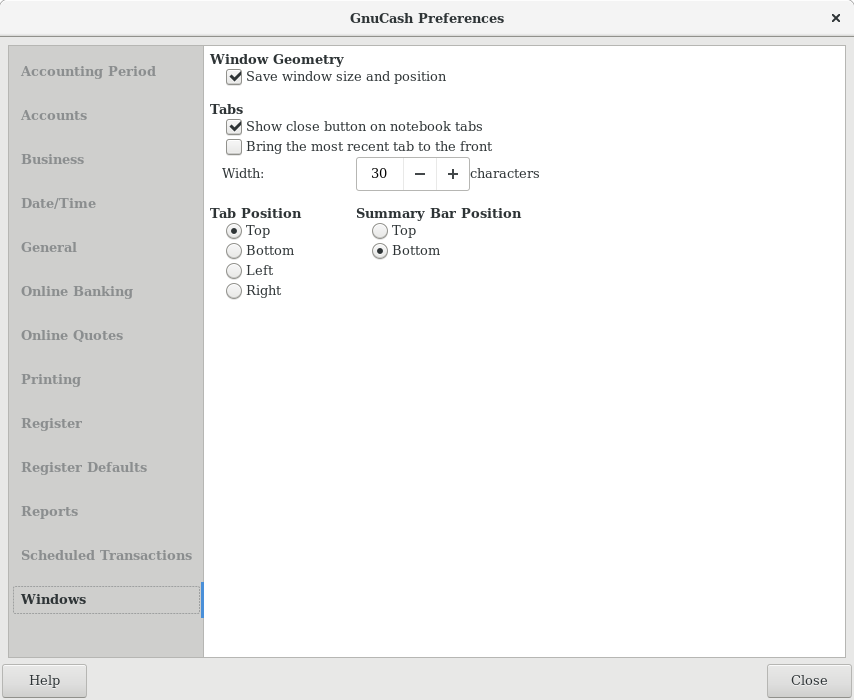Image resolution: width=854 pixels, height=700 pixels.
Task: Click the Width: label
Action: pos(243,174)
